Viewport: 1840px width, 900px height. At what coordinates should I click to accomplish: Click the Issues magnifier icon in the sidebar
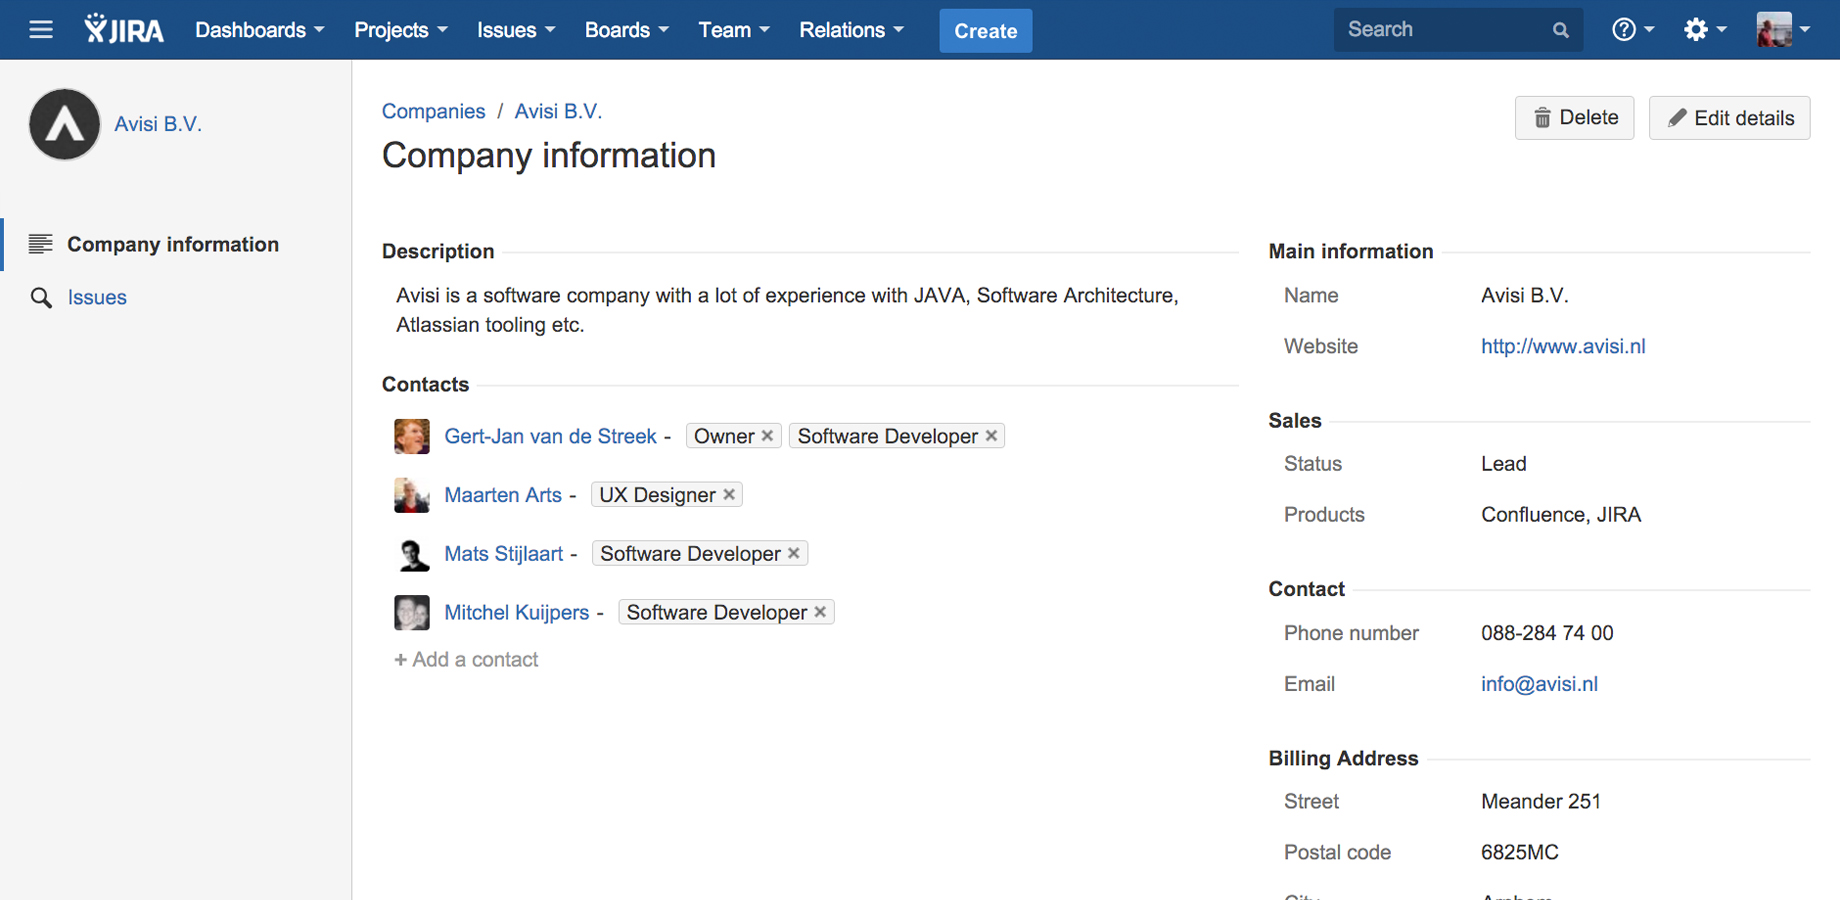point(41,297)
